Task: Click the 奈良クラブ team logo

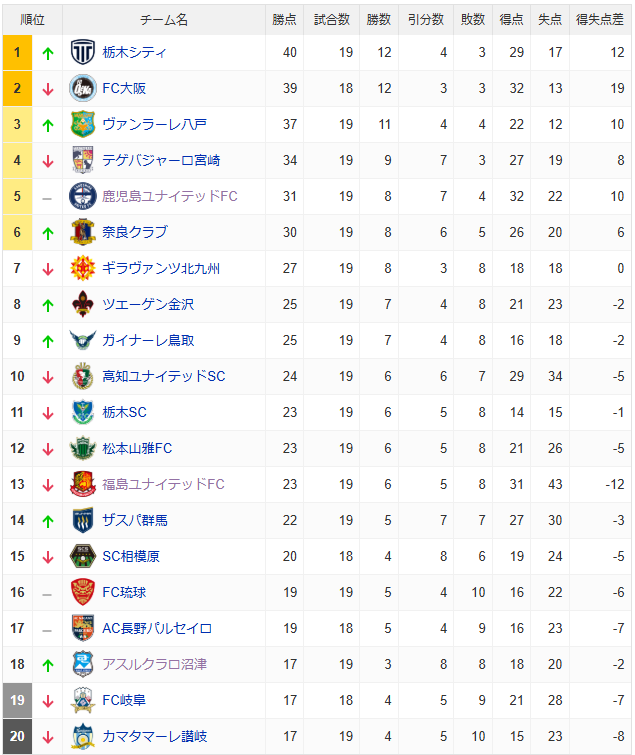Action: point(83,233)
